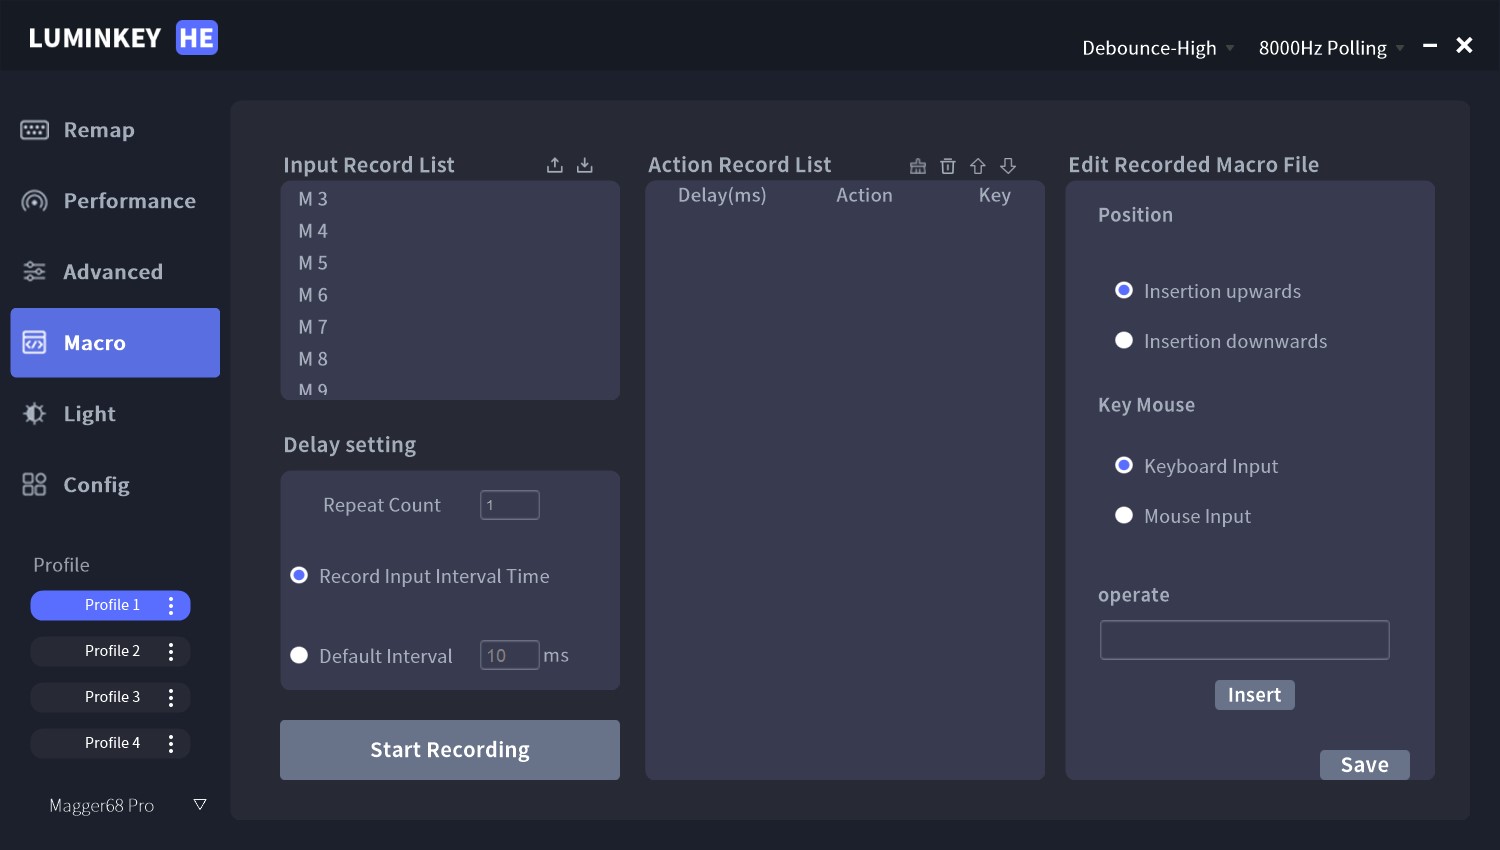The height and width of the screenshot is (850, 1500).
Task: Click the trash delete icon in Action Record List
Action: click(x=948, y=166)
